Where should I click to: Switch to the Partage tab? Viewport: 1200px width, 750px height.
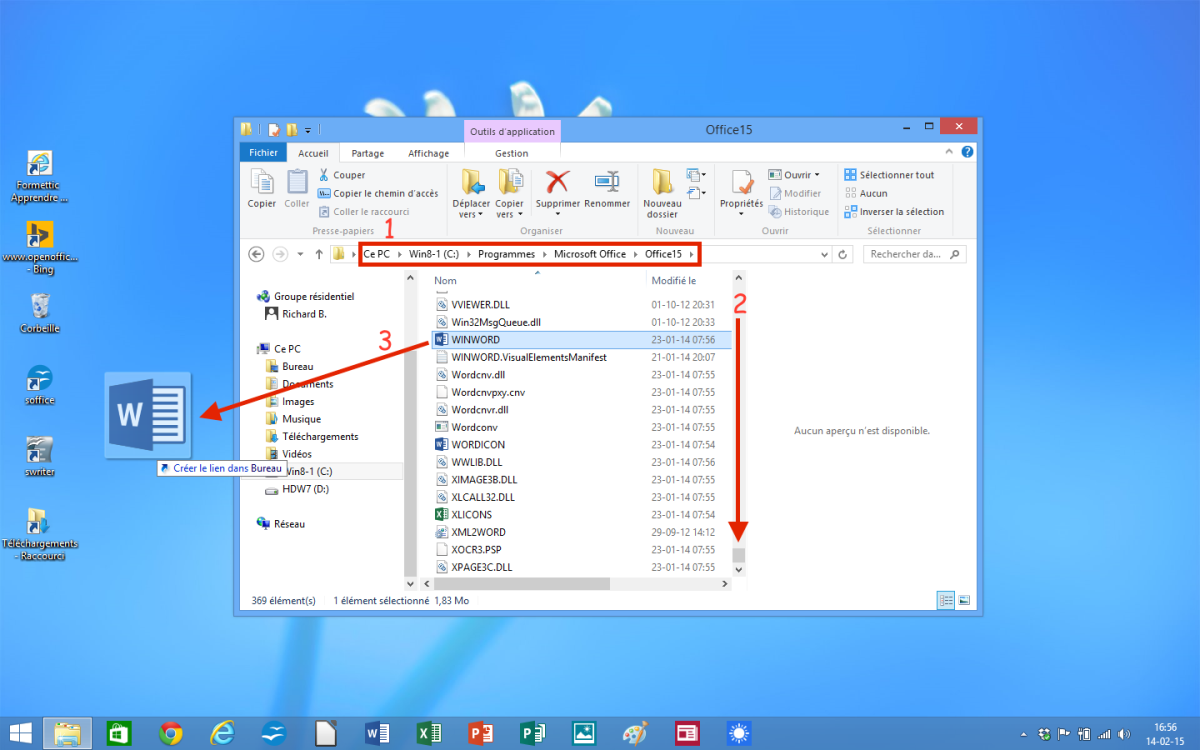pyautogui.click(x=367, y=153)
